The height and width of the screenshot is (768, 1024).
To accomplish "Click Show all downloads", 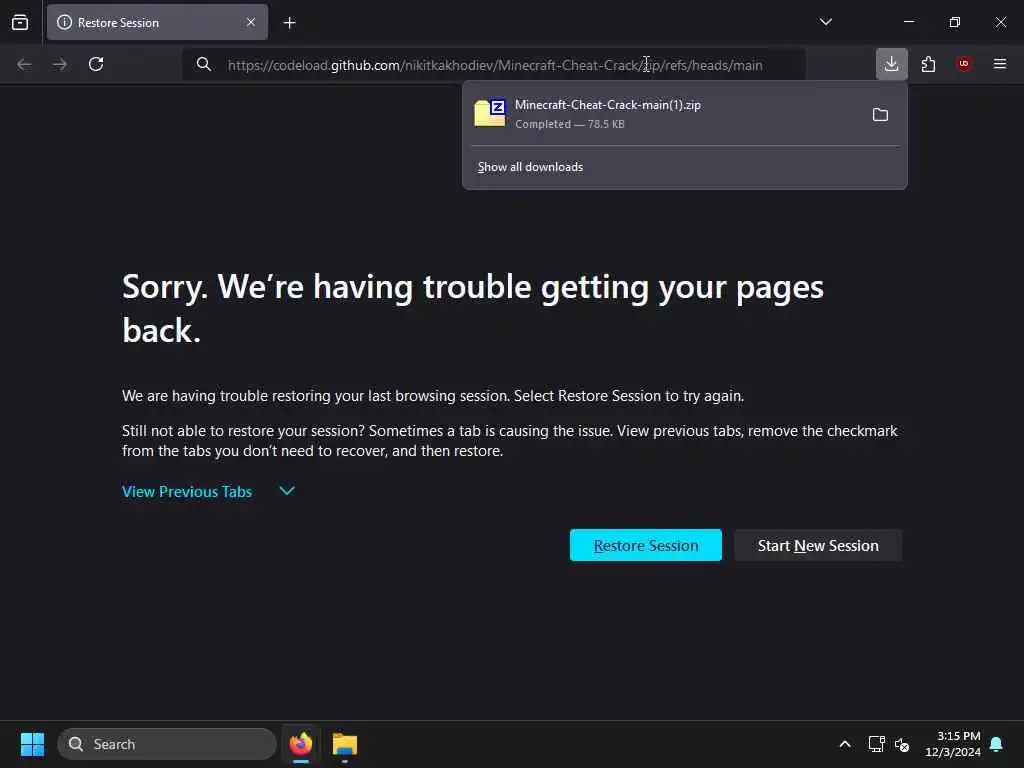I will (x=530, y=167).
